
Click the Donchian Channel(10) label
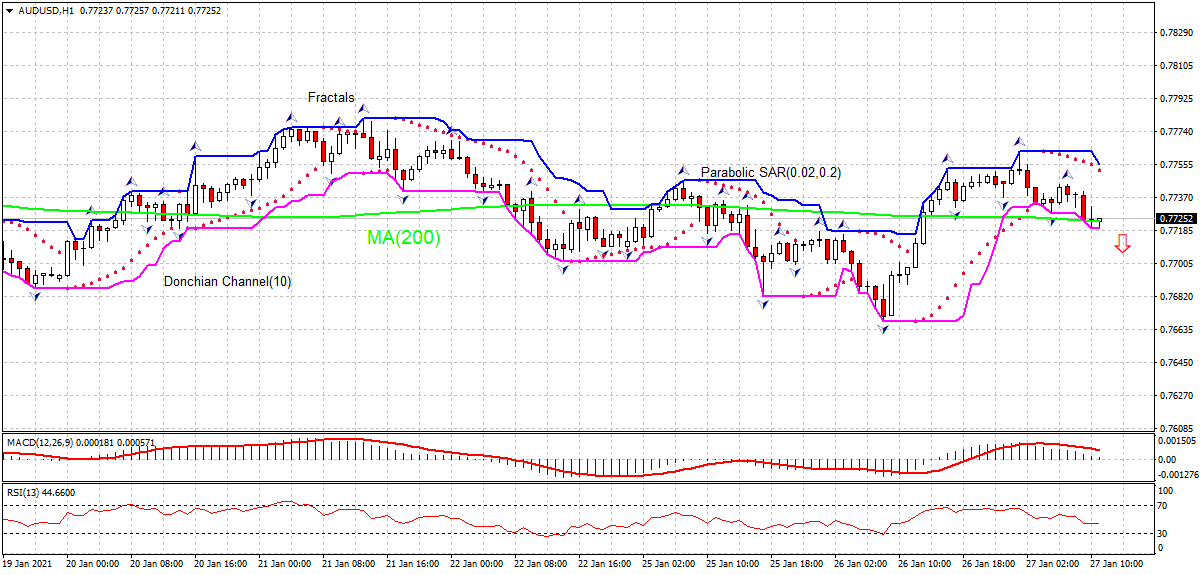tap(227, 282)
